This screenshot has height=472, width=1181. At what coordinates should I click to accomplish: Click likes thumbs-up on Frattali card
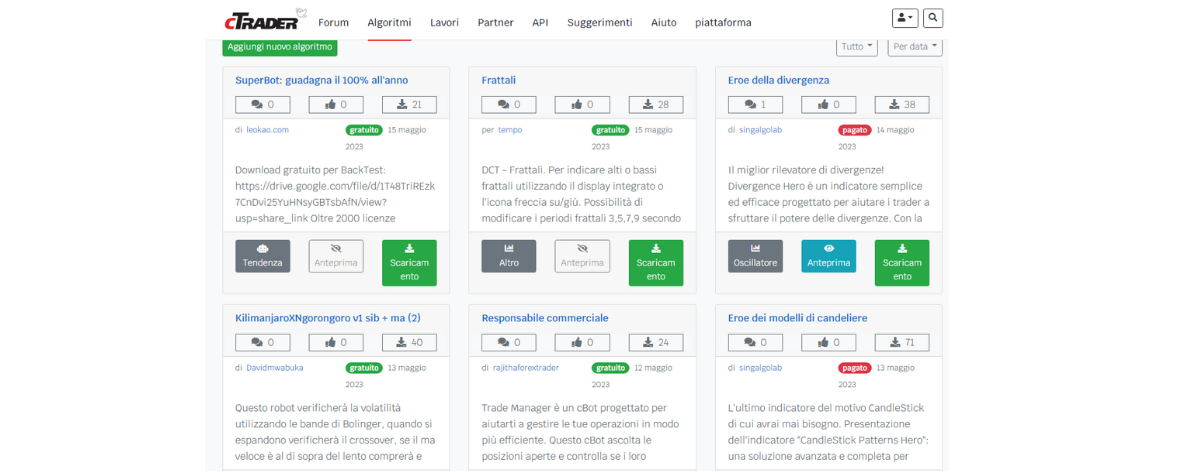(582, 105)
